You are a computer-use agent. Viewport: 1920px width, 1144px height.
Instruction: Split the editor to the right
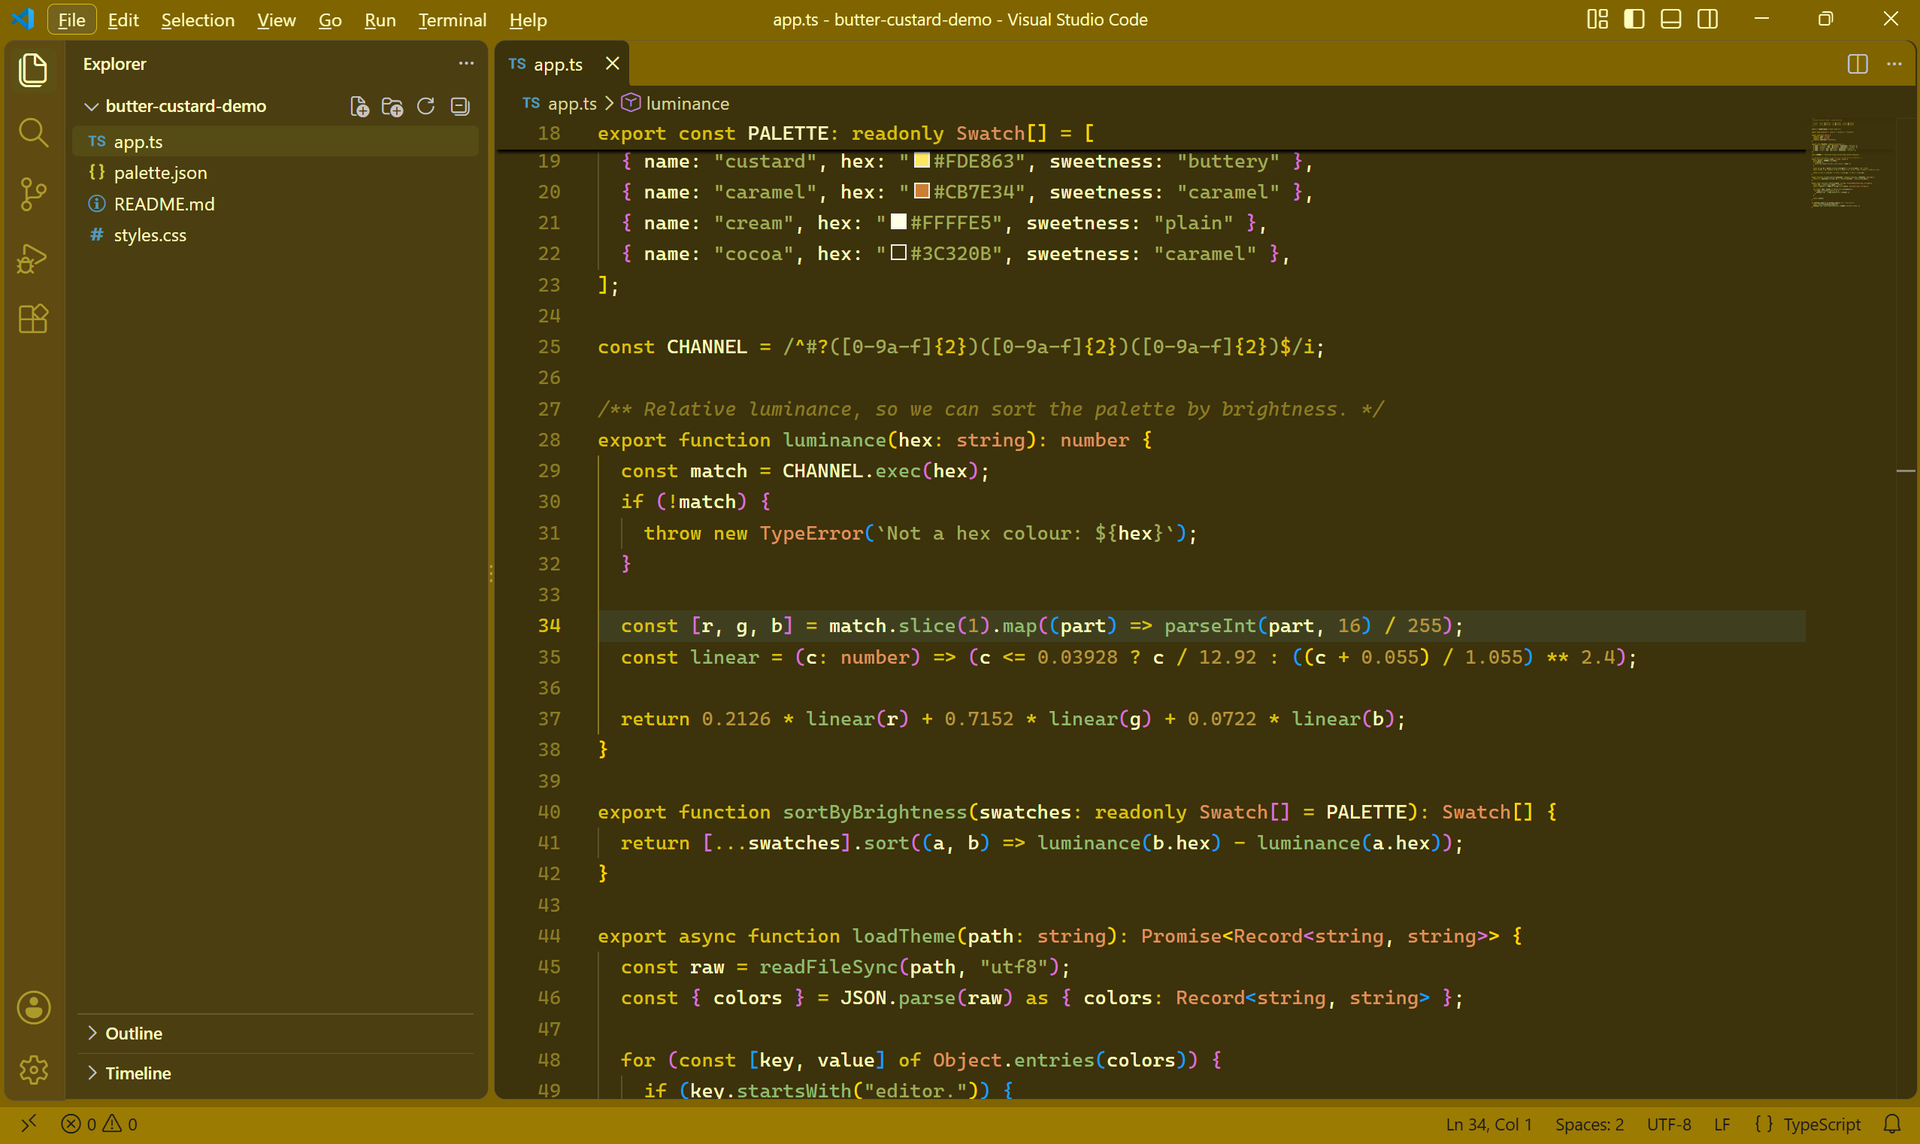[1857, 63]
